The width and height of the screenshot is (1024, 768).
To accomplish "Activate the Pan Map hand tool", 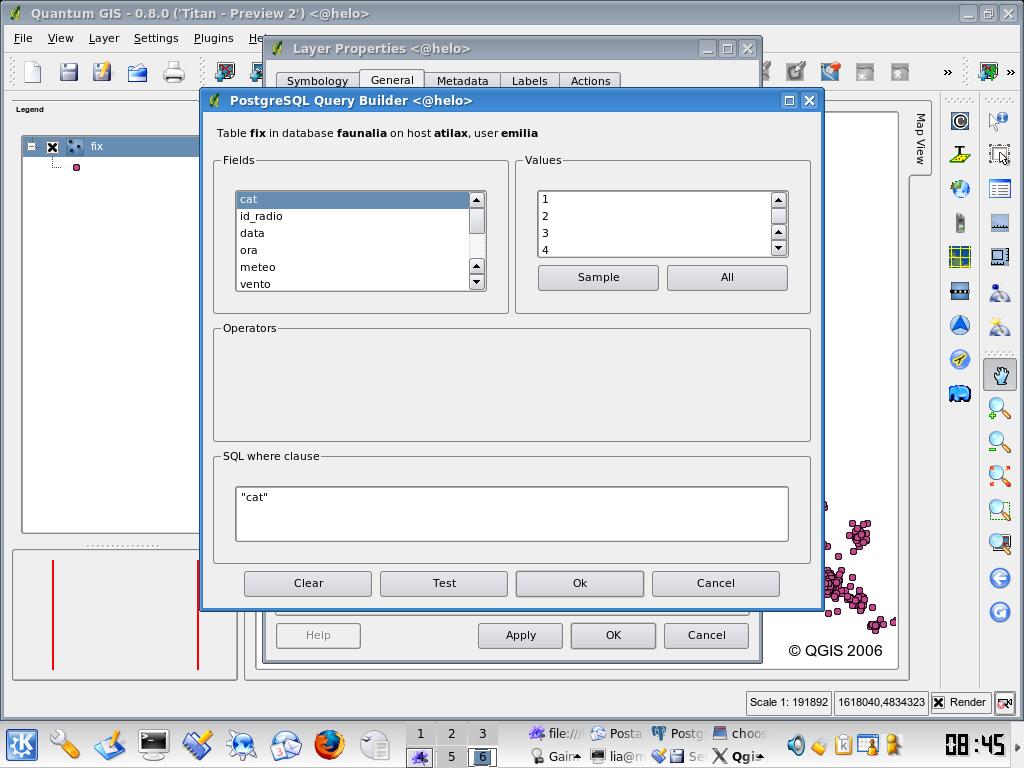I will (1000, 375).
